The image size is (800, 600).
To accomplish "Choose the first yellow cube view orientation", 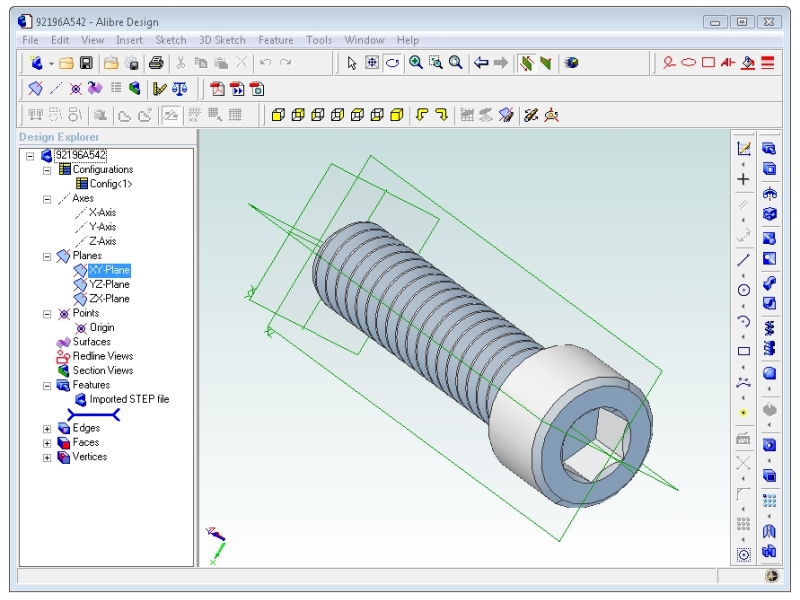I will (x=278, y=115).
